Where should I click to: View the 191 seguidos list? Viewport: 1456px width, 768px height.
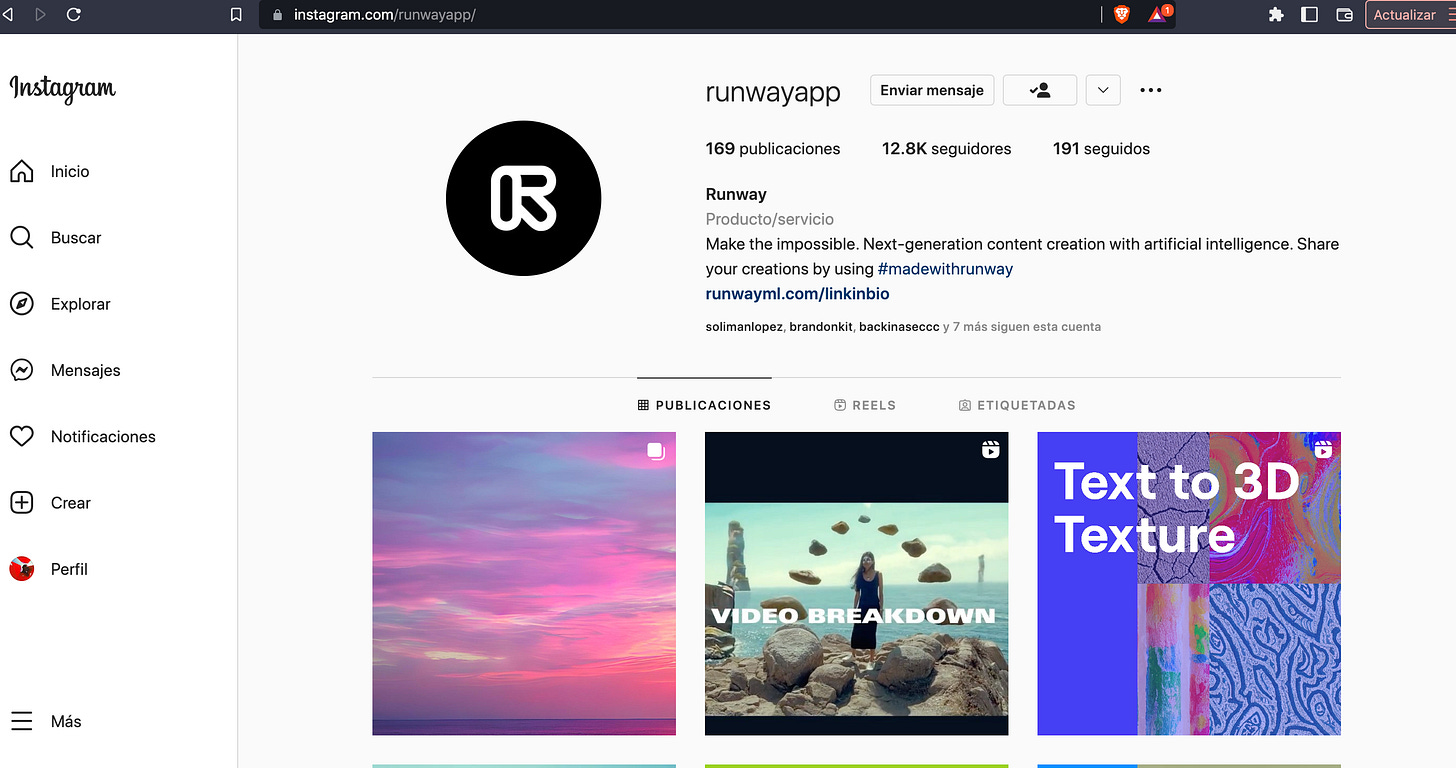[x=1101, y=149]
